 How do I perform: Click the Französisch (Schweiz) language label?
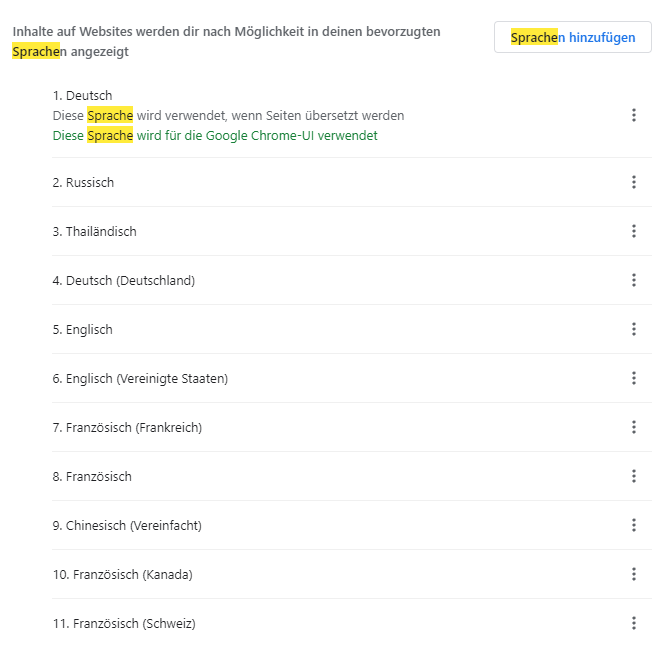124,624
